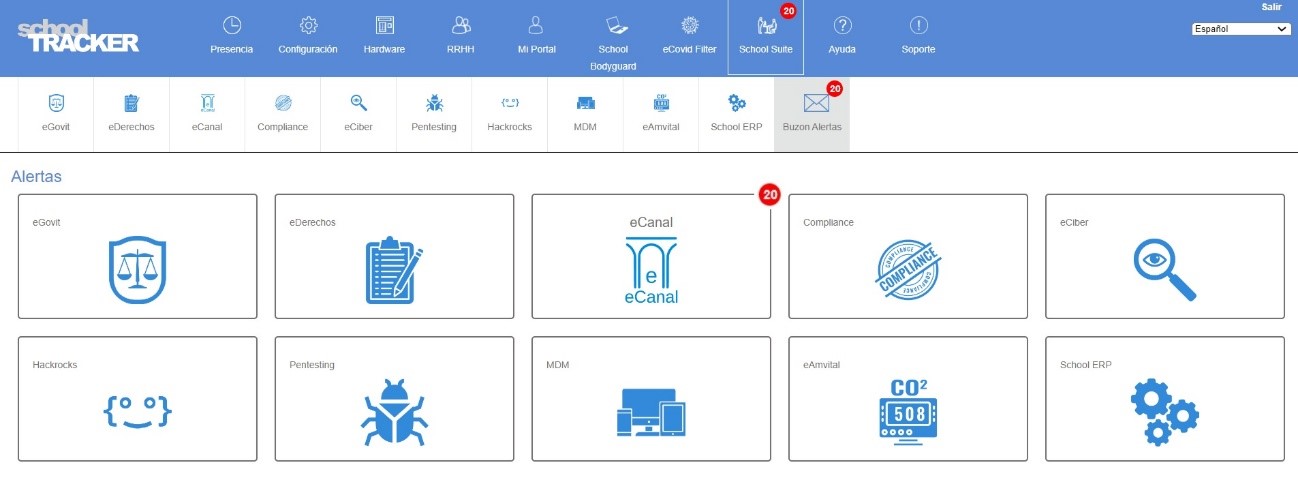Image resolution: width=1298 pixels, height=480 pixels.
Task: Click the Configuración gear icon
Action: coord(308,26)
